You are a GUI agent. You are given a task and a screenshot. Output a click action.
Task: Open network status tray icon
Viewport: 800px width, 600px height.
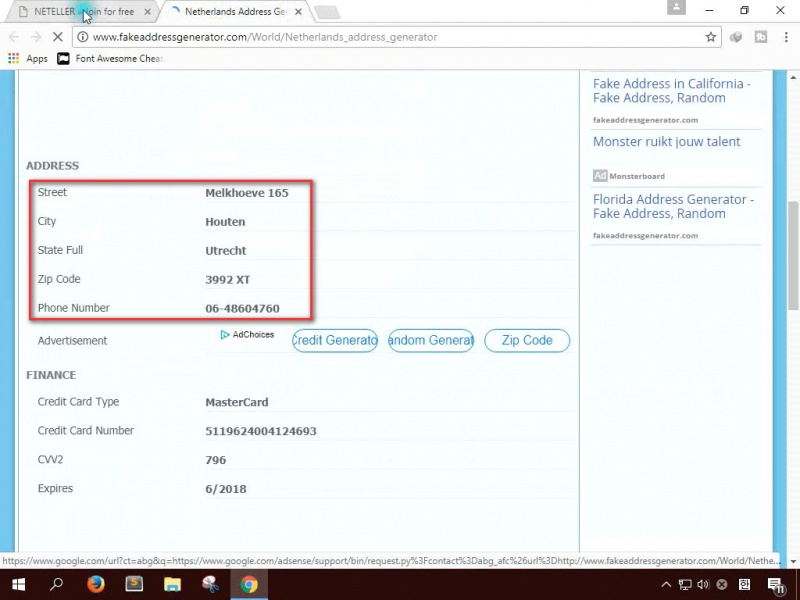685,585
